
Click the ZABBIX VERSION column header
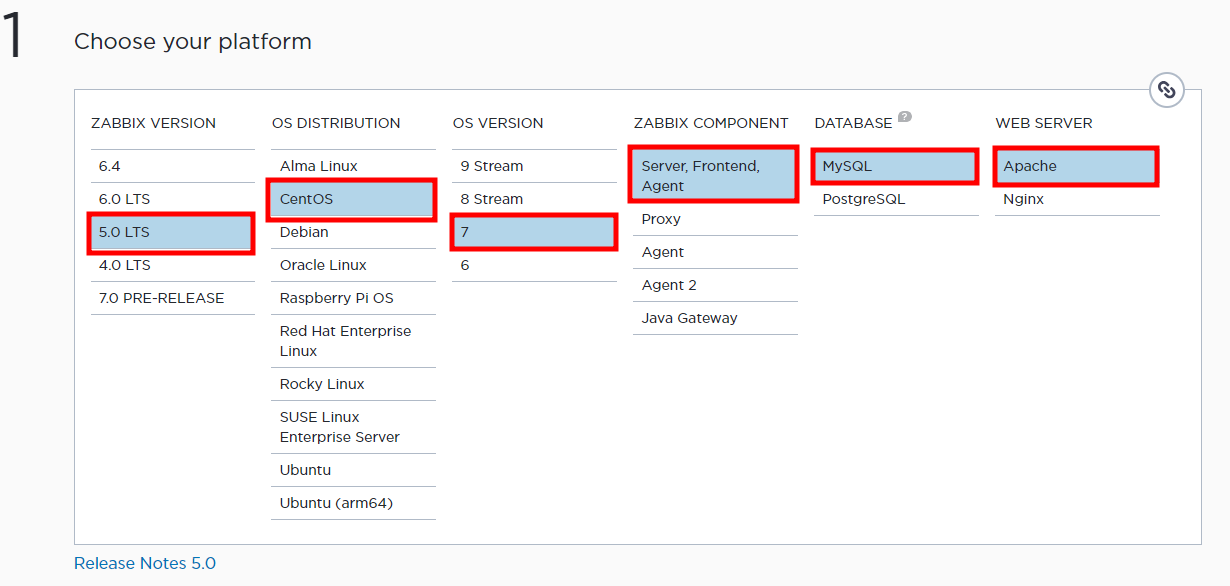point(153,123)
